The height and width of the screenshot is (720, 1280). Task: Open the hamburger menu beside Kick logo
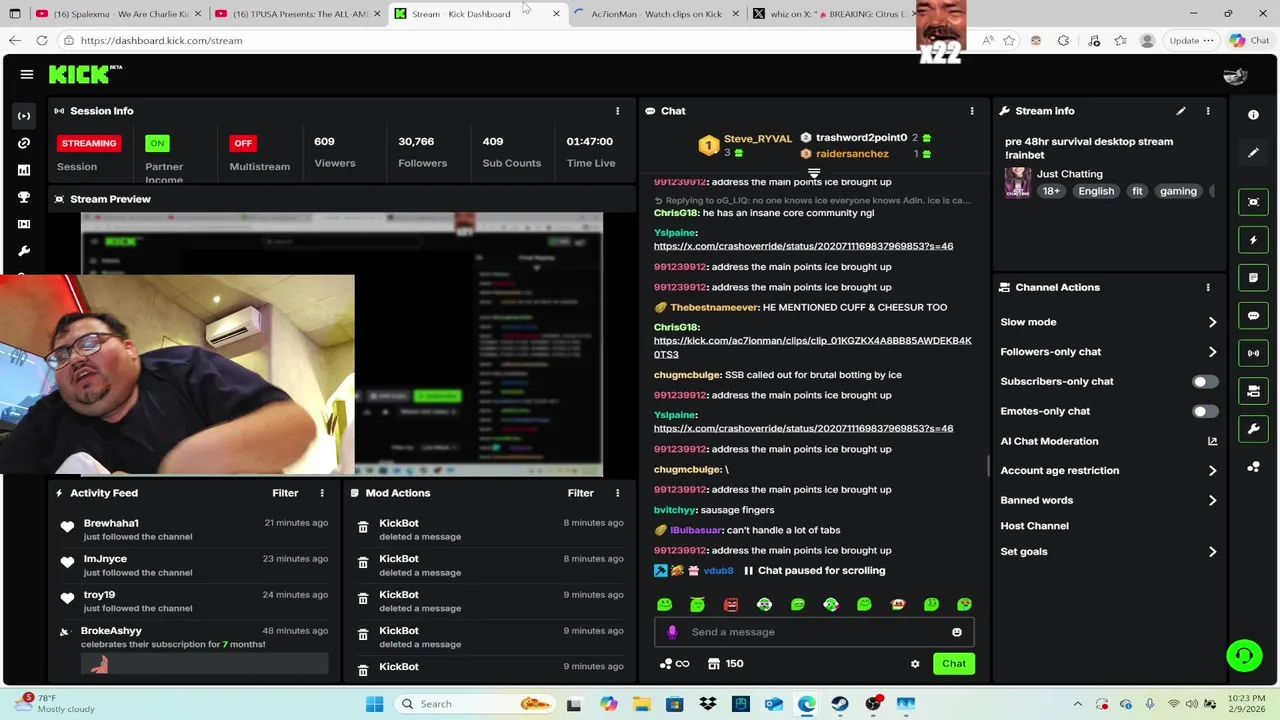pyautogui.click(x=27, y=74)
